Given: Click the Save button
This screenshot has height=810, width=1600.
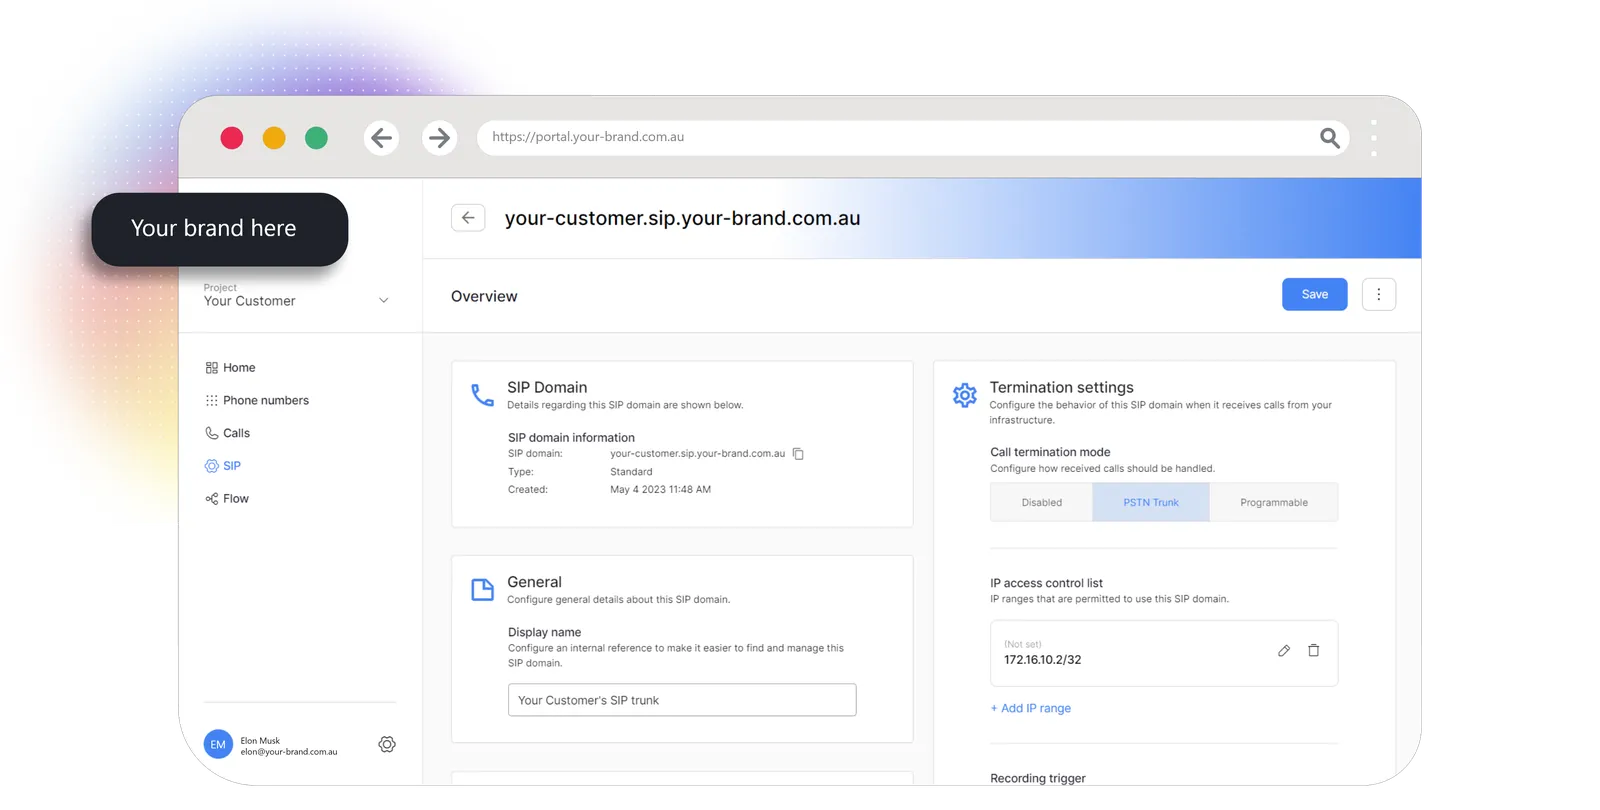Looking at the screenshot, I should pos(1314,294).
